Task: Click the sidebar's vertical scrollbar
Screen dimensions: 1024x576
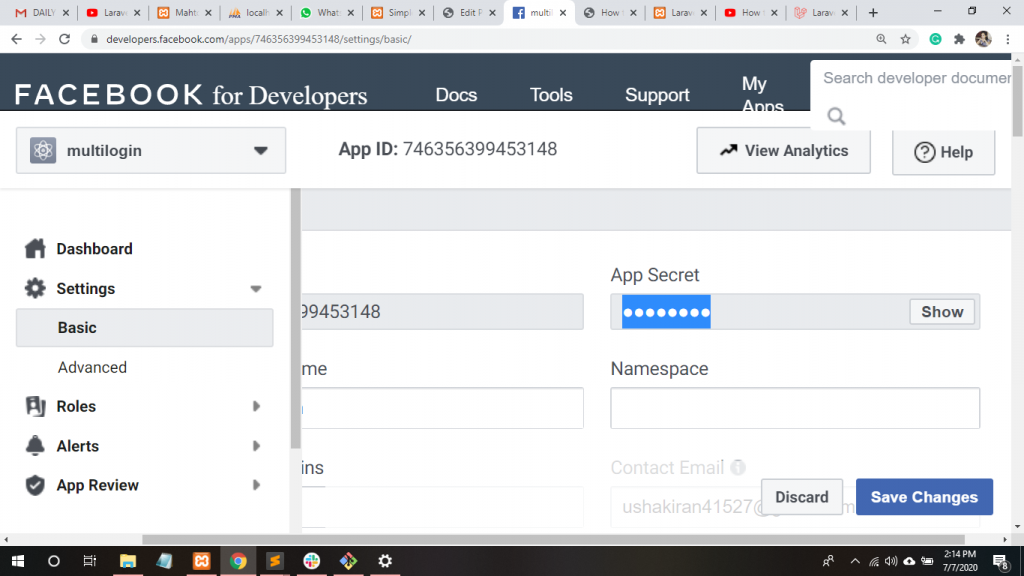Action: pos(296,319)
